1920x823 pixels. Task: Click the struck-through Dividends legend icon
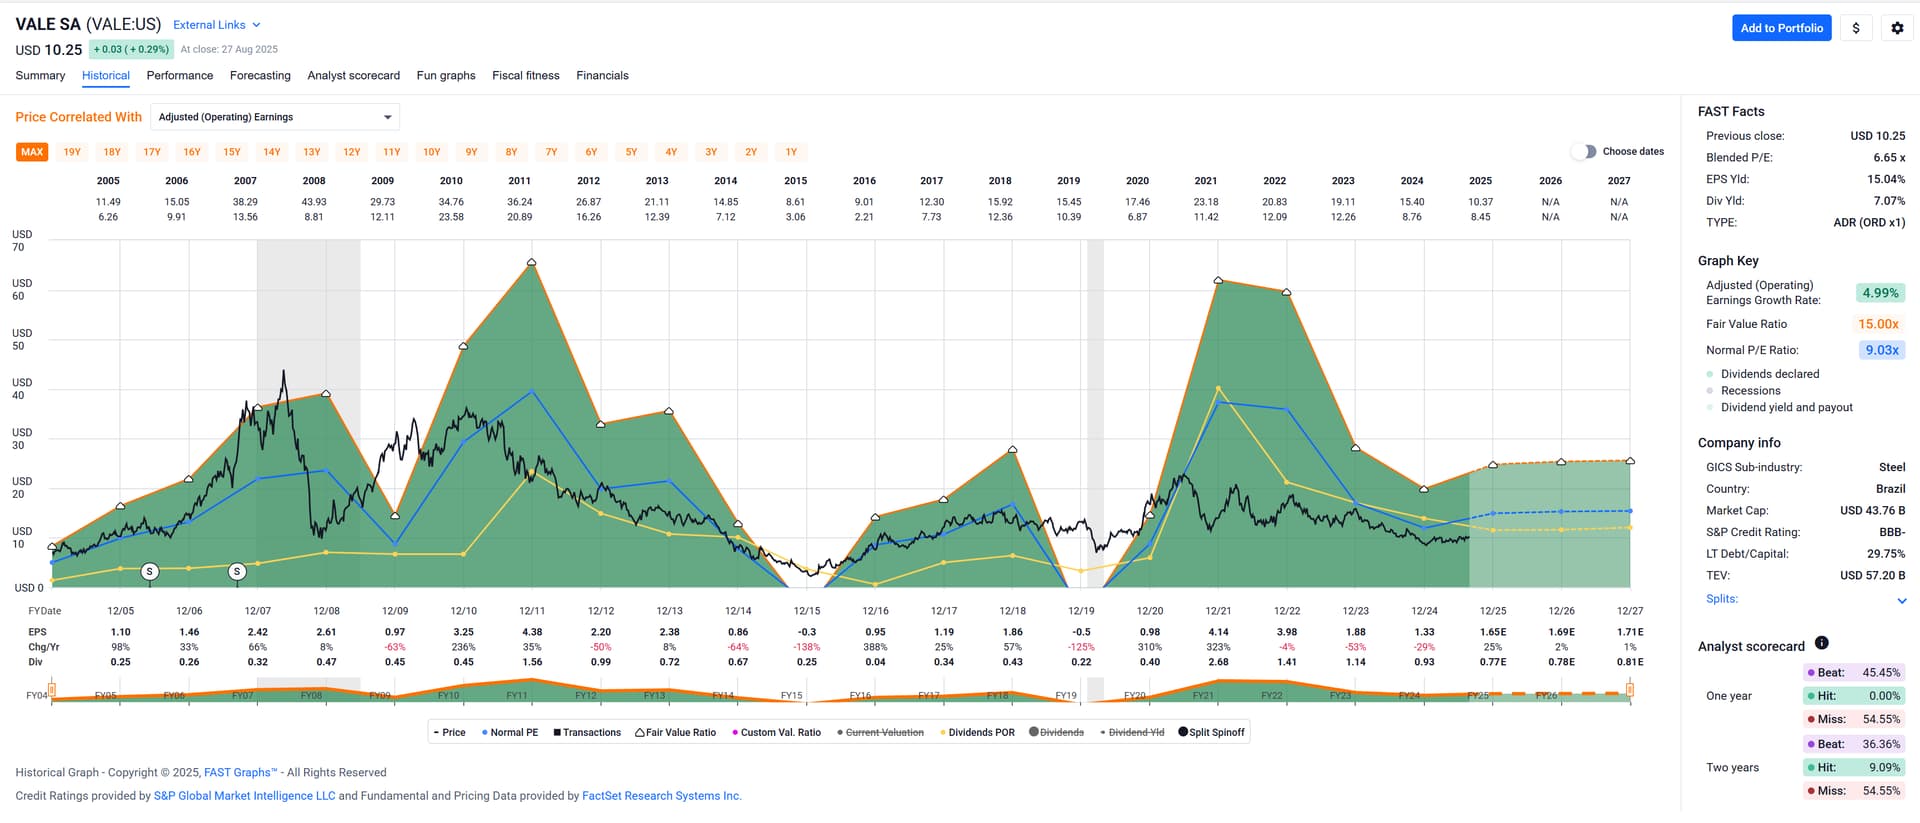coord(1034,732)
